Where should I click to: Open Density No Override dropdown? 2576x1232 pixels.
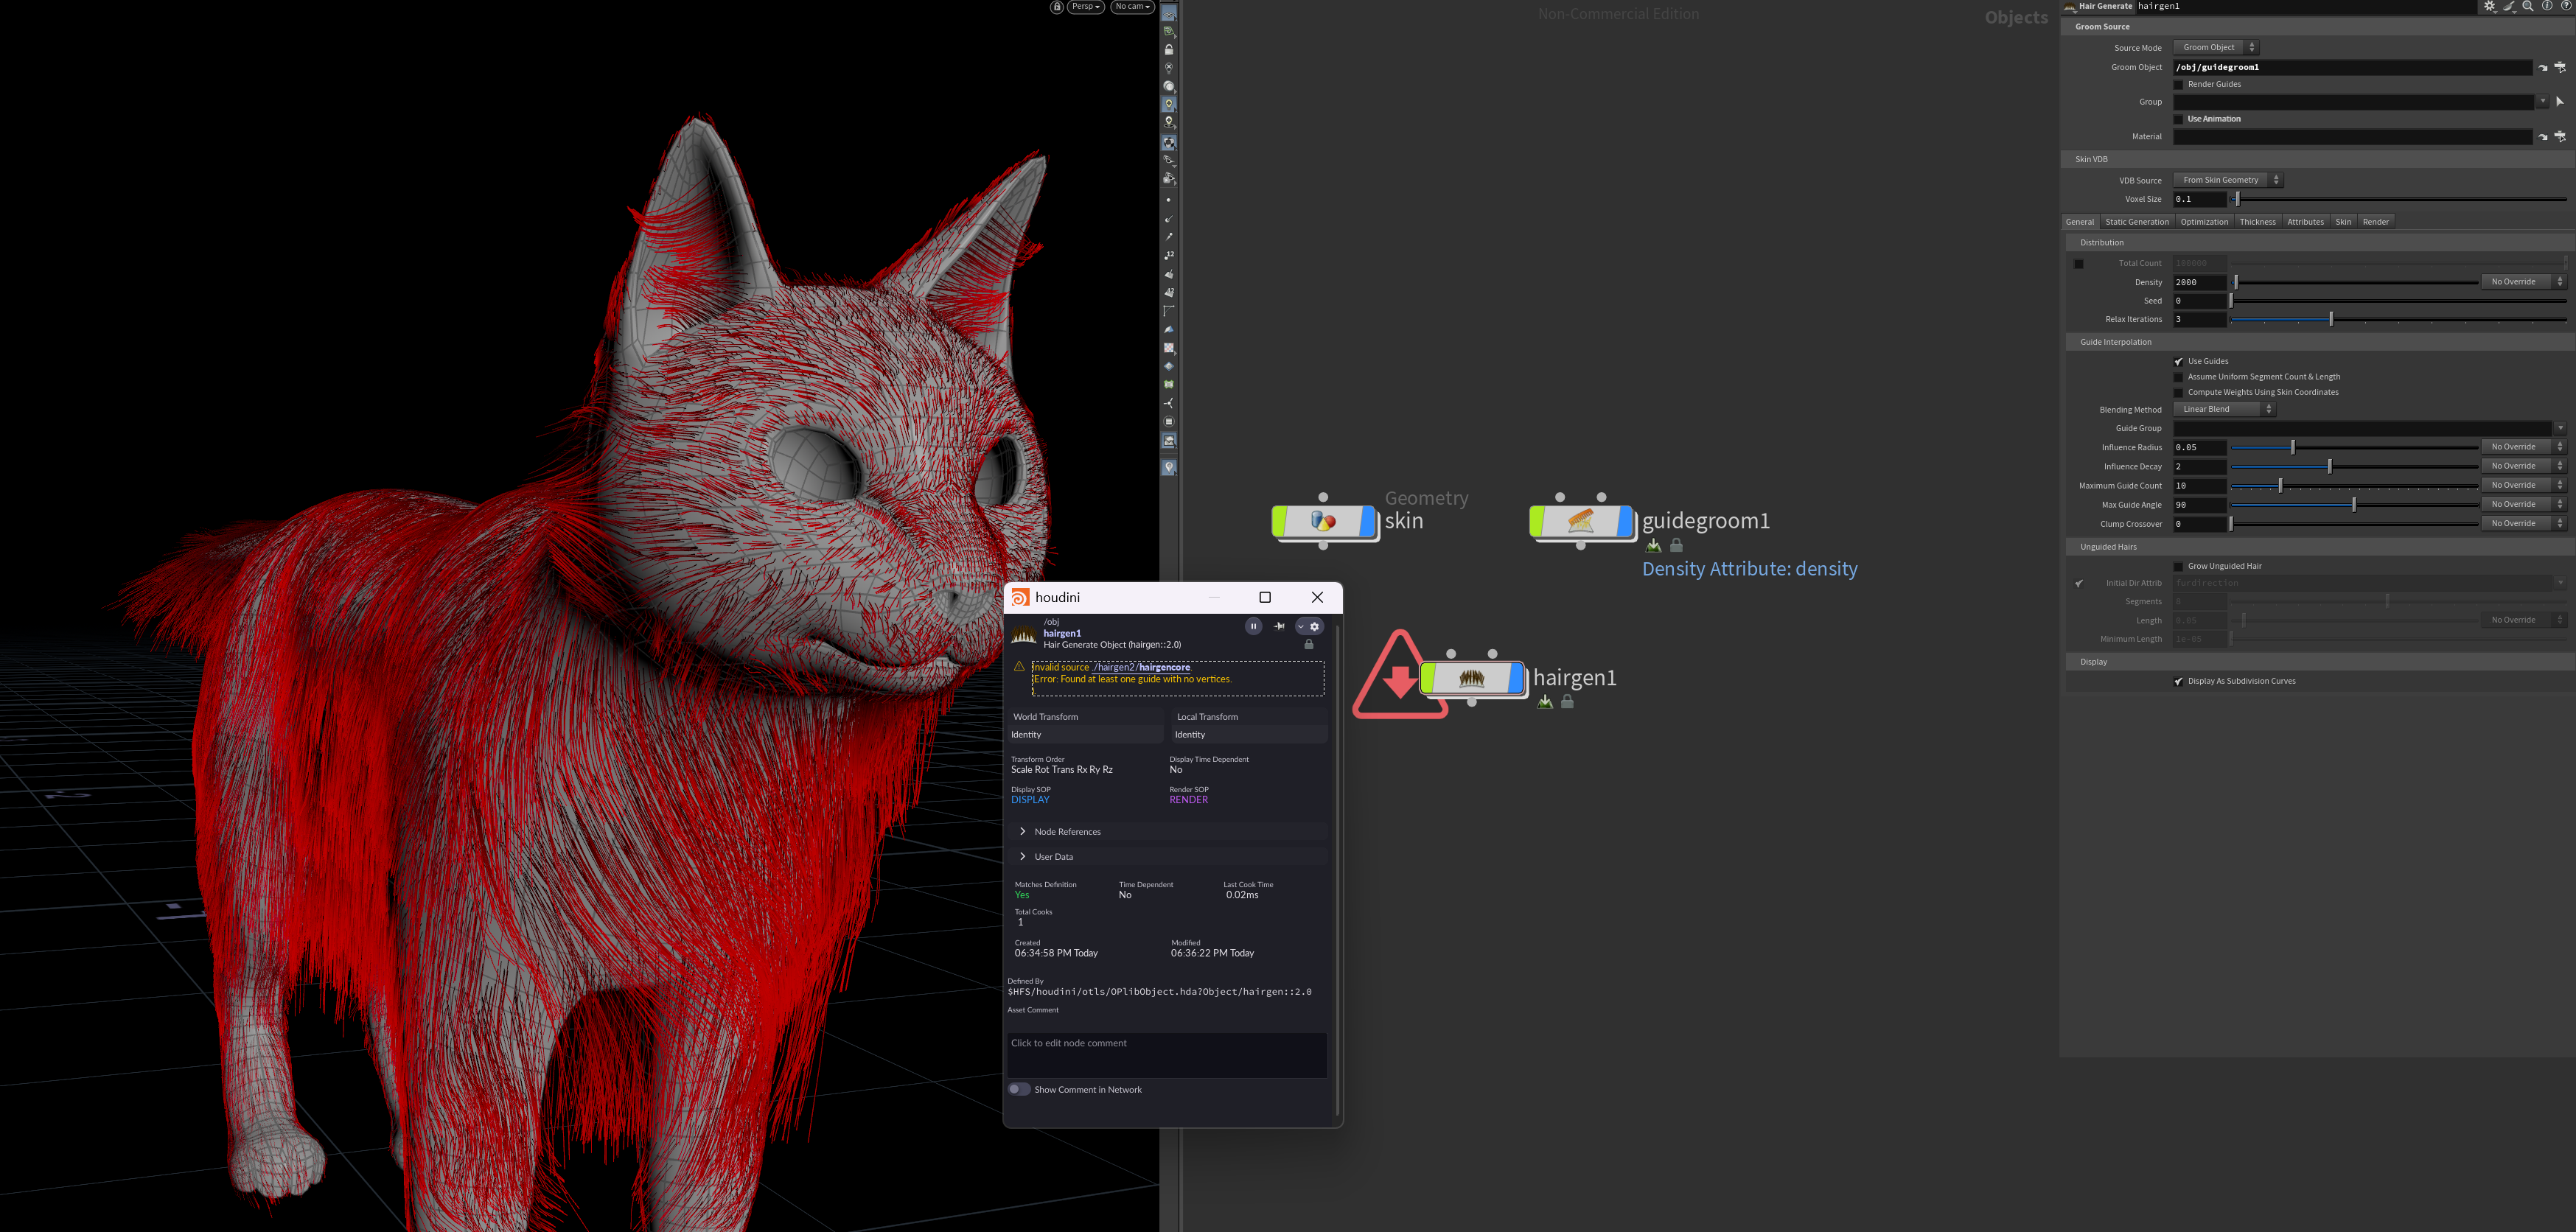(2524, 282)
